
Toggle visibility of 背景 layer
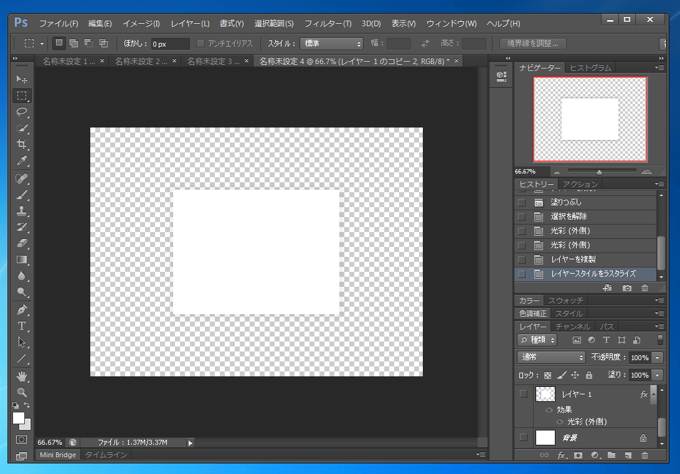[524, 438]
